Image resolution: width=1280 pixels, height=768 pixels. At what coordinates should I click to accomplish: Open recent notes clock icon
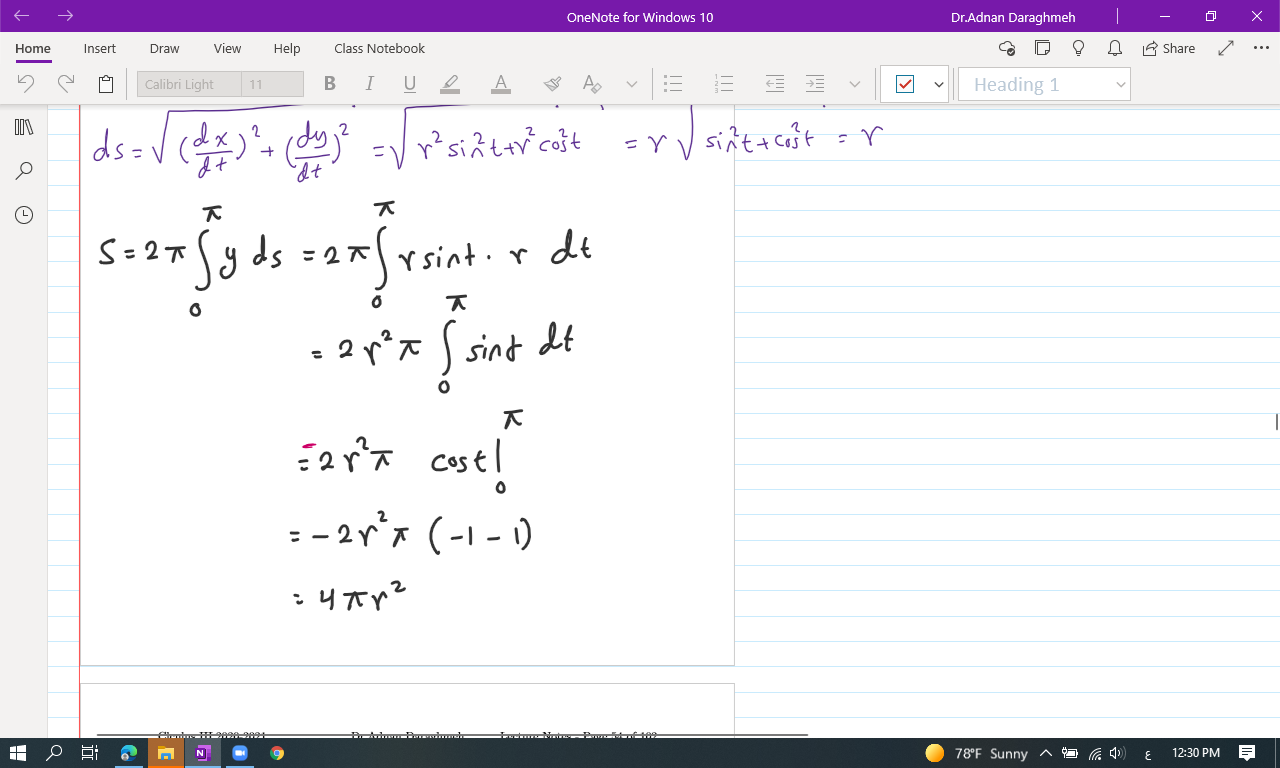tap(24, 215)
